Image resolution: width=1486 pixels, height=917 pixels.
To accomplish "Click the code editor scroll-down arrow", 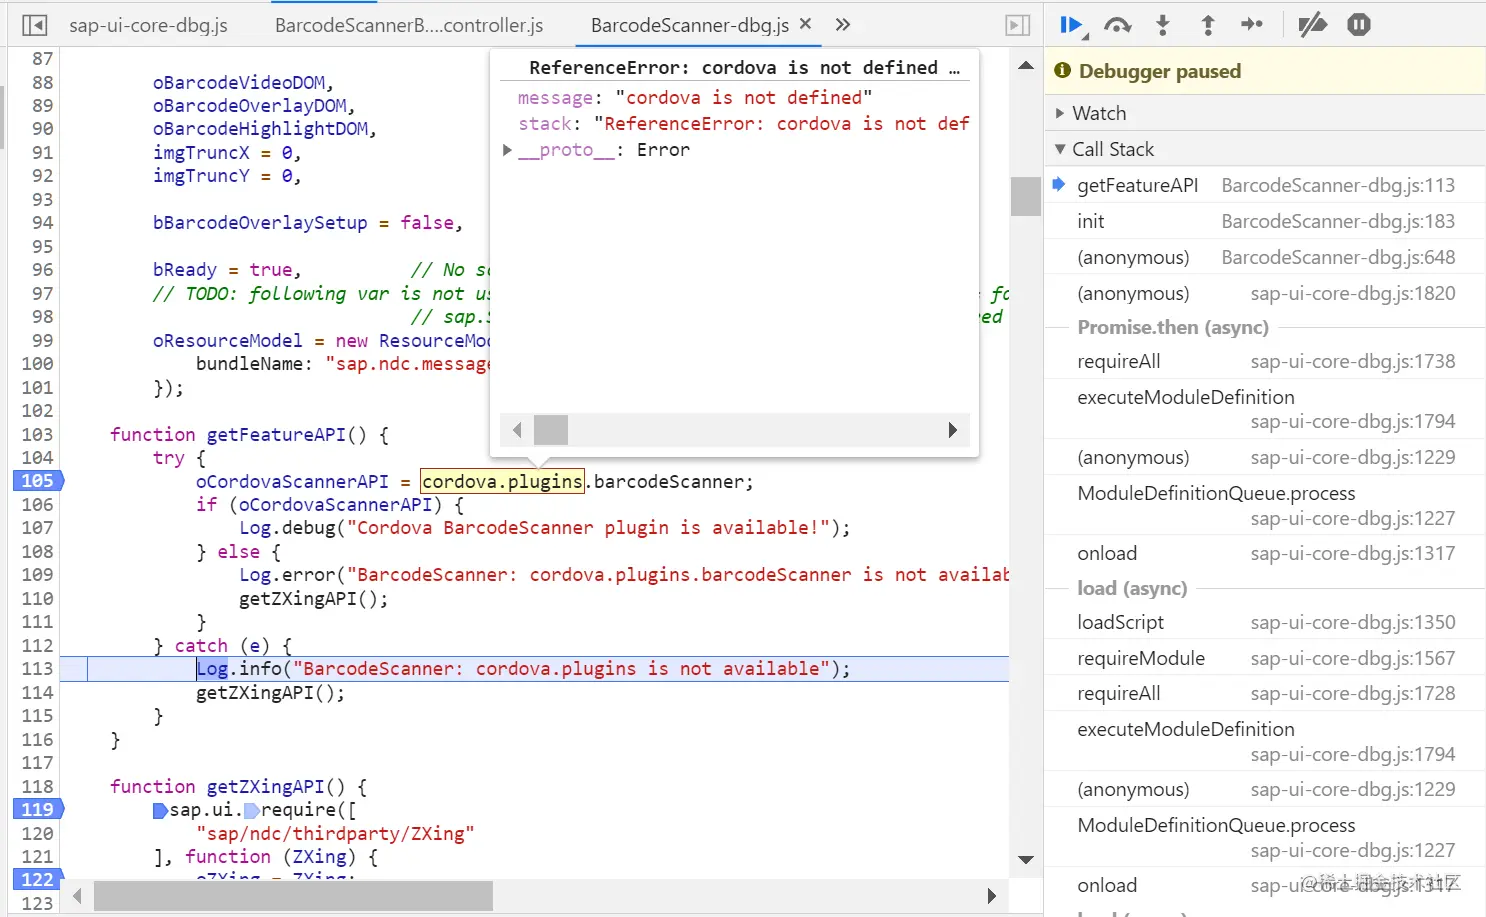I will (1026, 860).
